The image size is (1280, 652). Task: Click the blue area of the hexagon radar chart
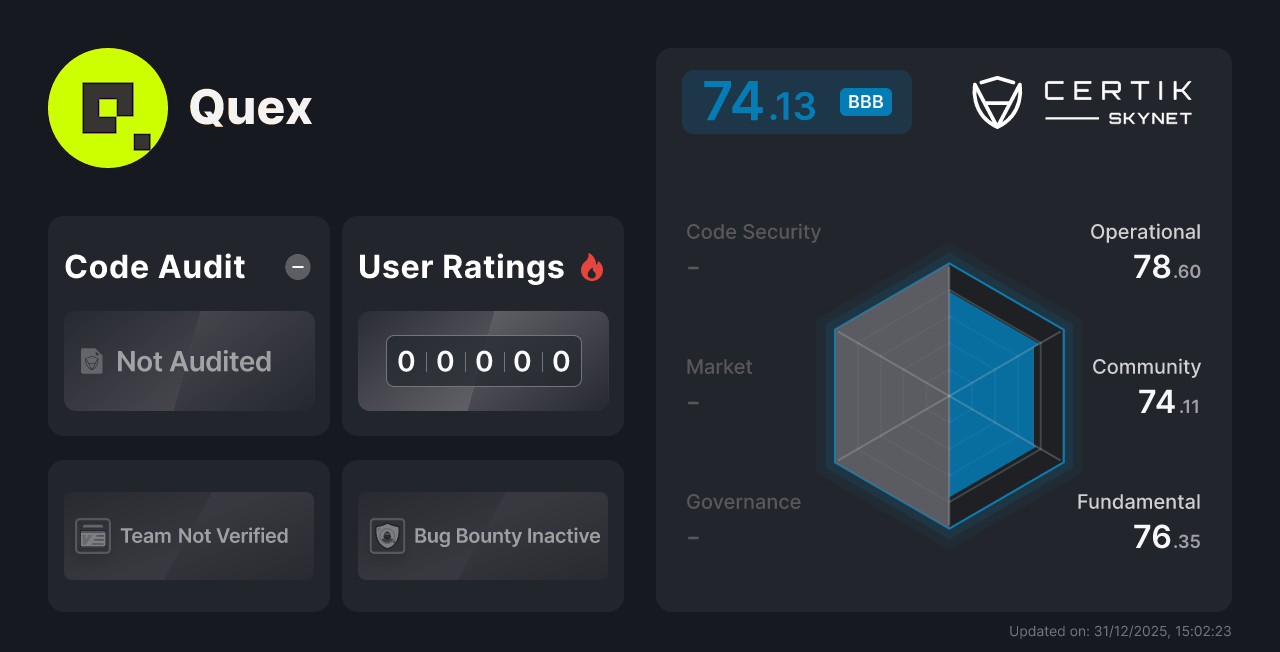point(990,390)
